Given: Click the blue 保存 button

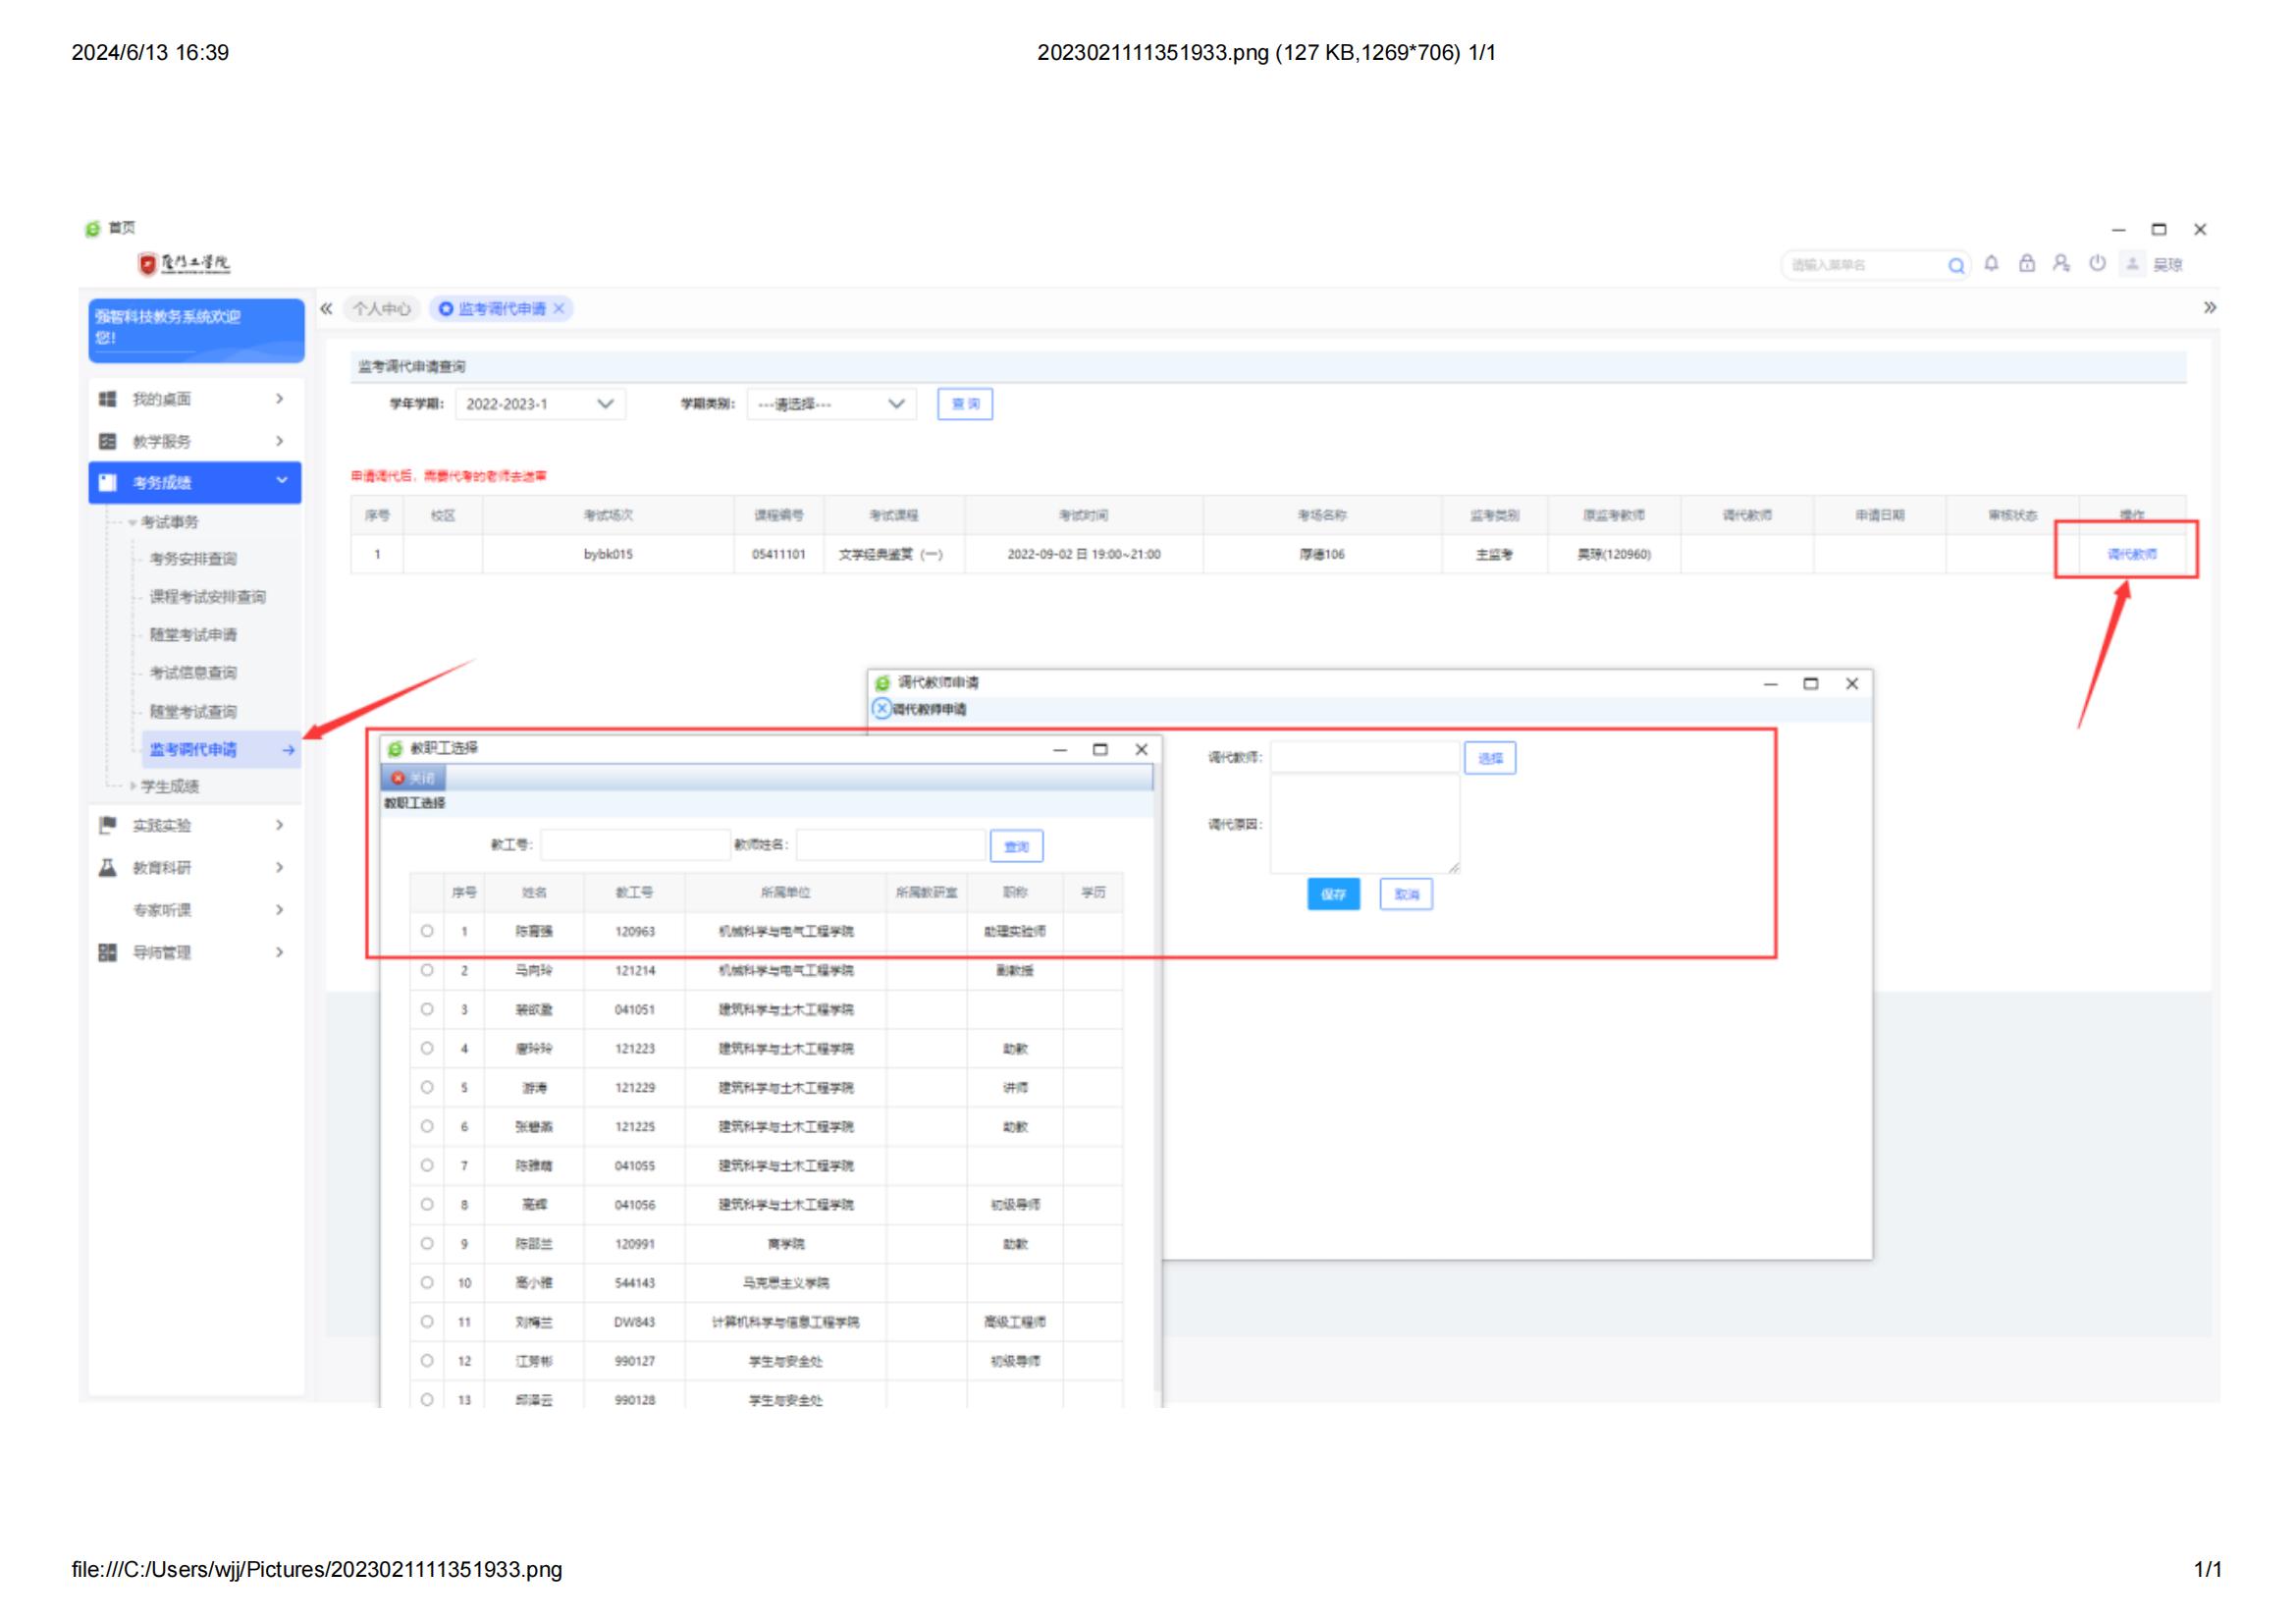Looking at the screenshot, I should [1333, 894].
